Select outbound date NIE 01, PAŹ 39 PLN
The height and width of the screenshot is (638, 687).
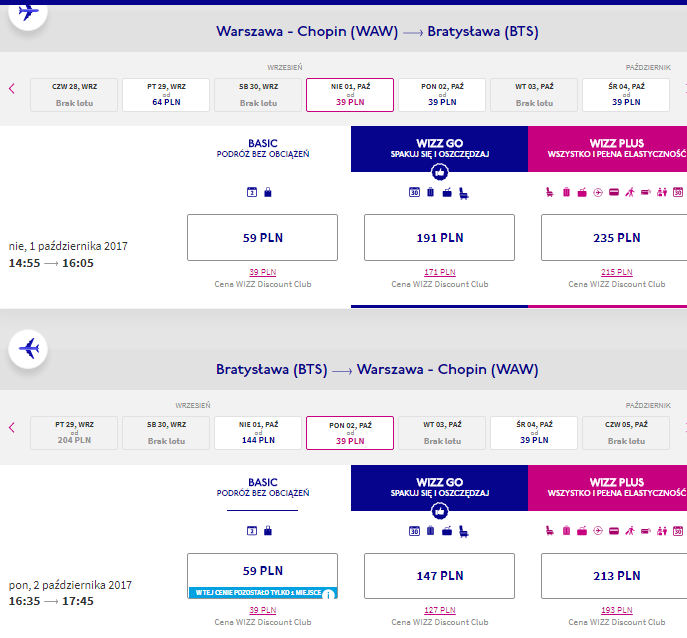click(350, 95)
